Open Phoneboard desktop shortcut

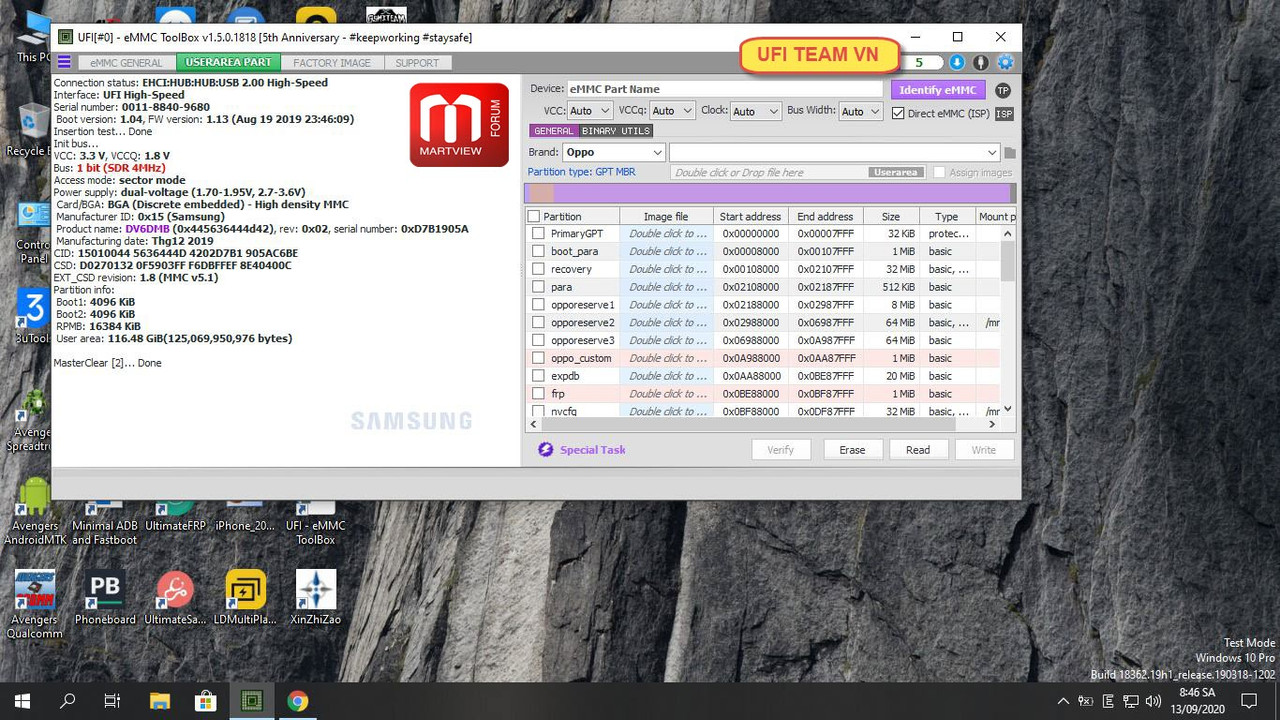(105, 598)
